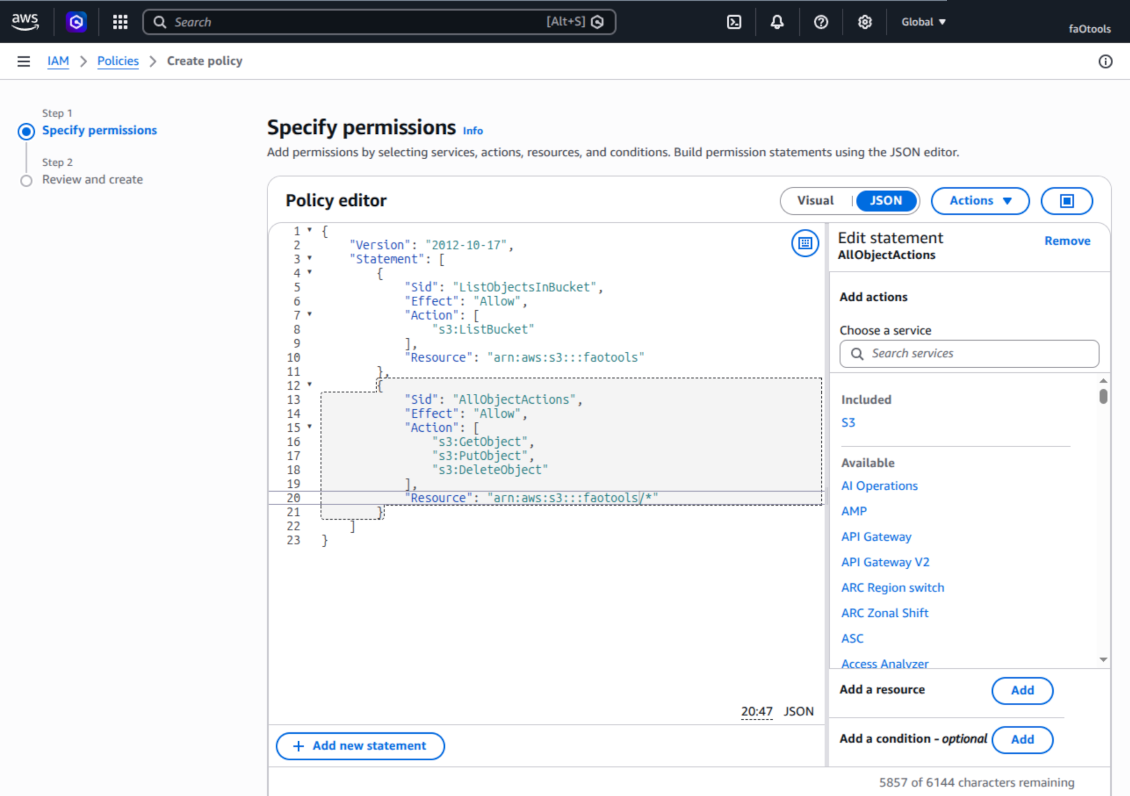Collapse the Action fold arrow on line 7
This screenshot has width=1130, height=796.
click(x=310, y=315)
